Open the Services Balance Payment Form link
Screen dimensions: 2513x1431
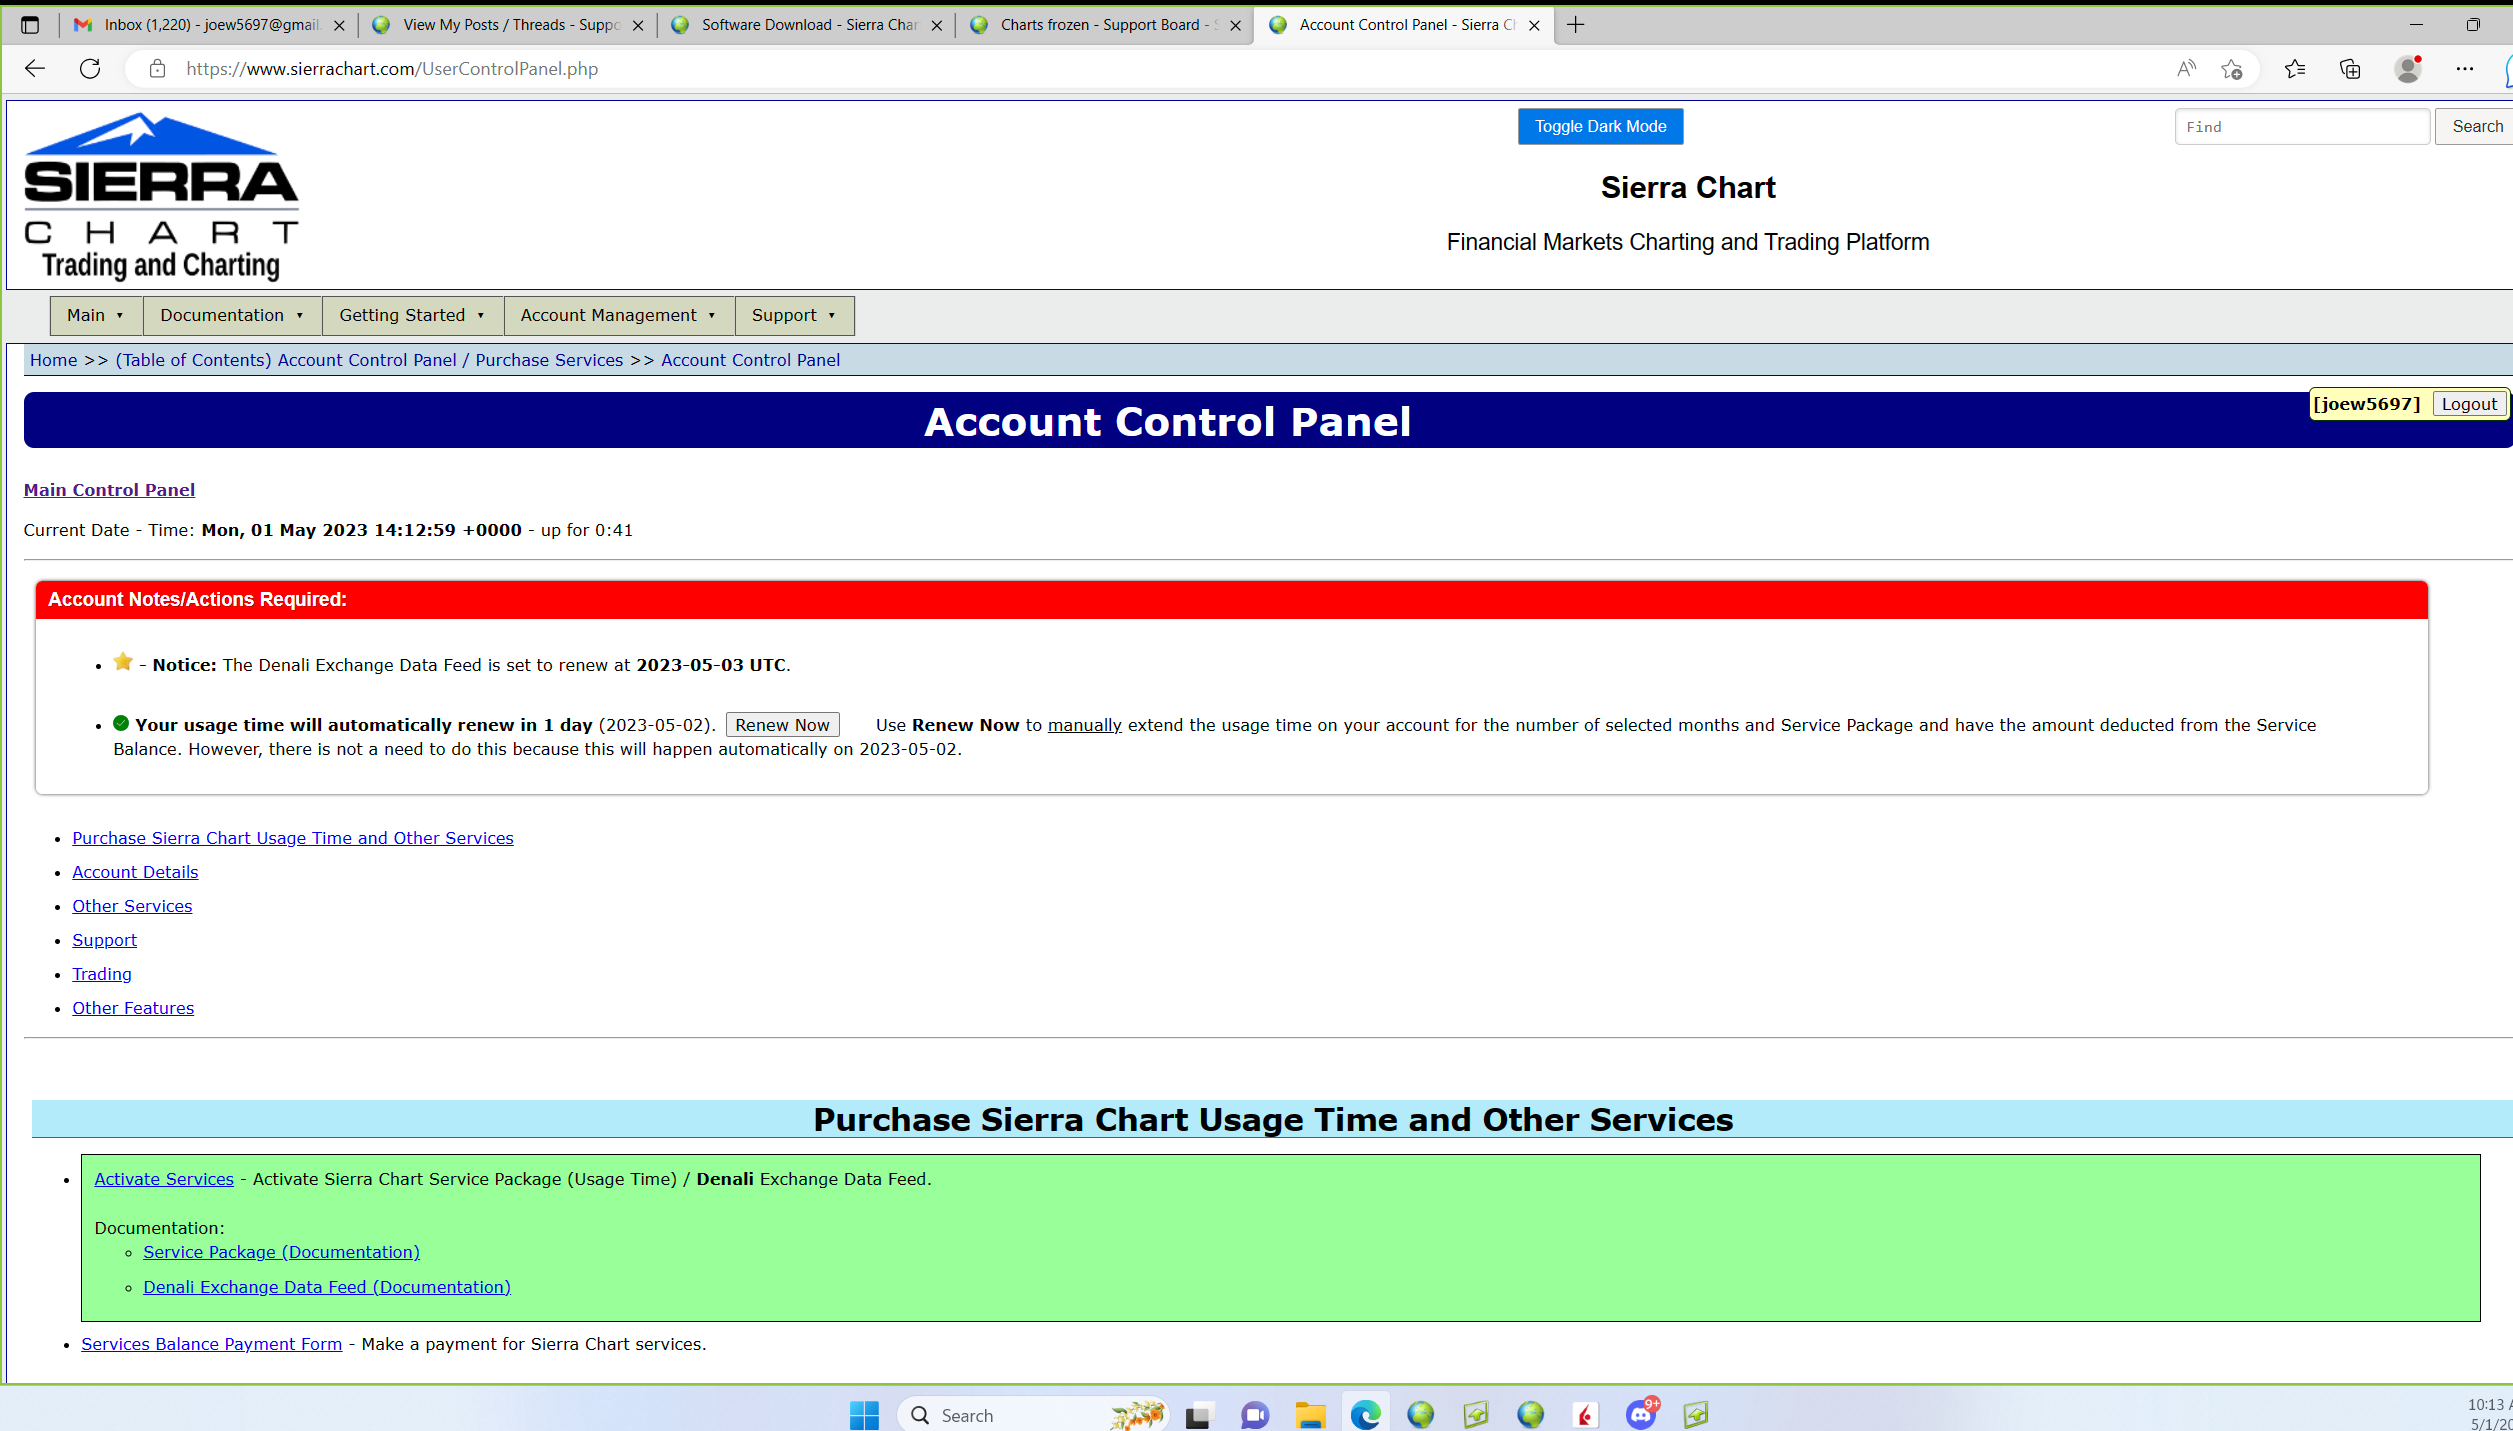click(211, 1344)
